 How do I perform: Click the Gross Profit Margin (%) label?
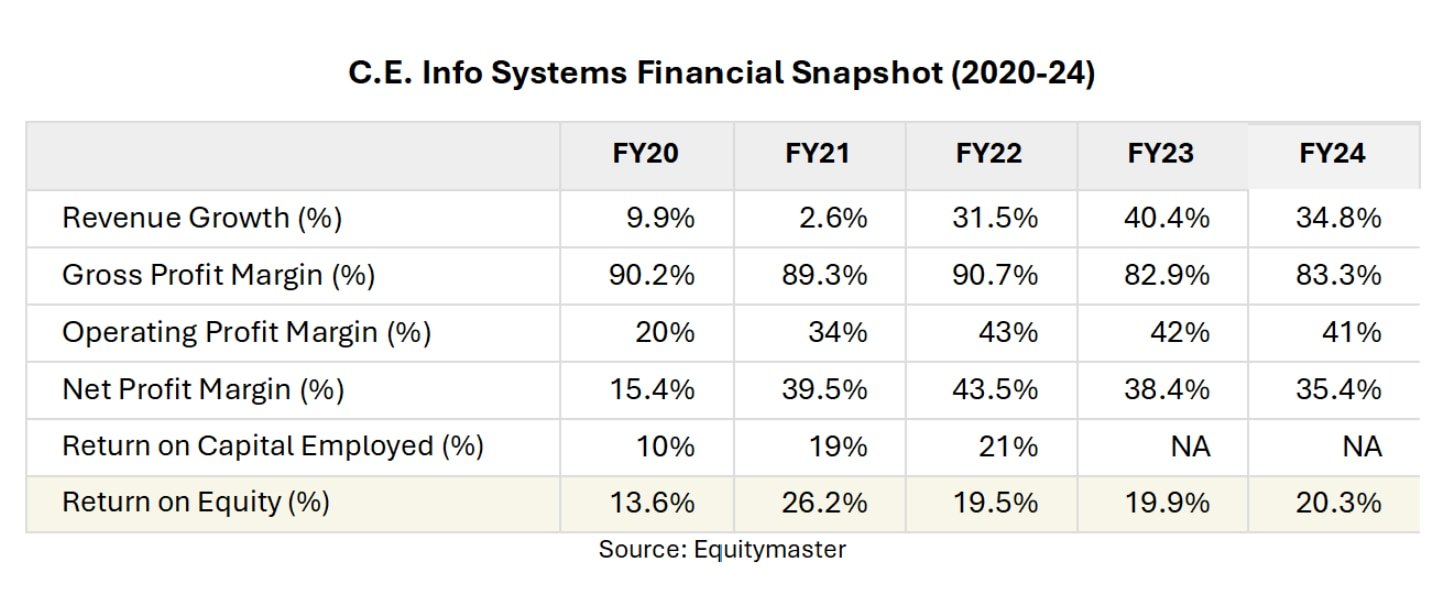pos(218,275)
